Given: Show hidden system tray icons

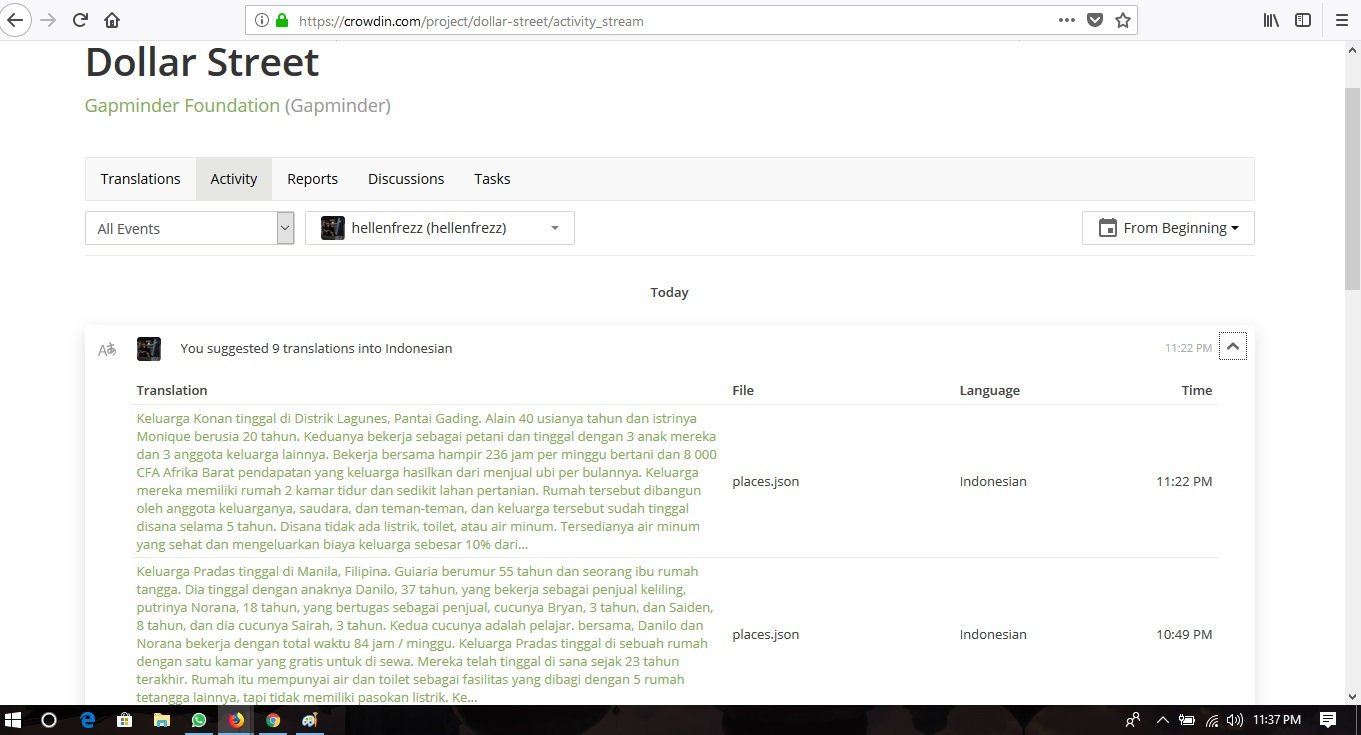Looking at the screenshot, I should (1162, 719).
